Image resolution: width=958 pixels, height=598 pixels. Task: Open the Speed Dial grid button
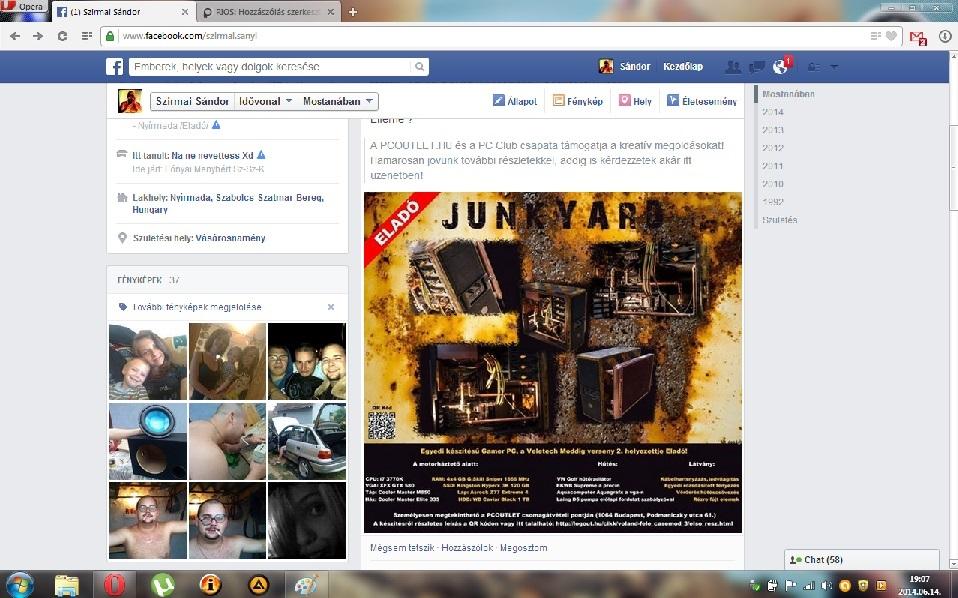pyautogui.click(x=86, y=36)
